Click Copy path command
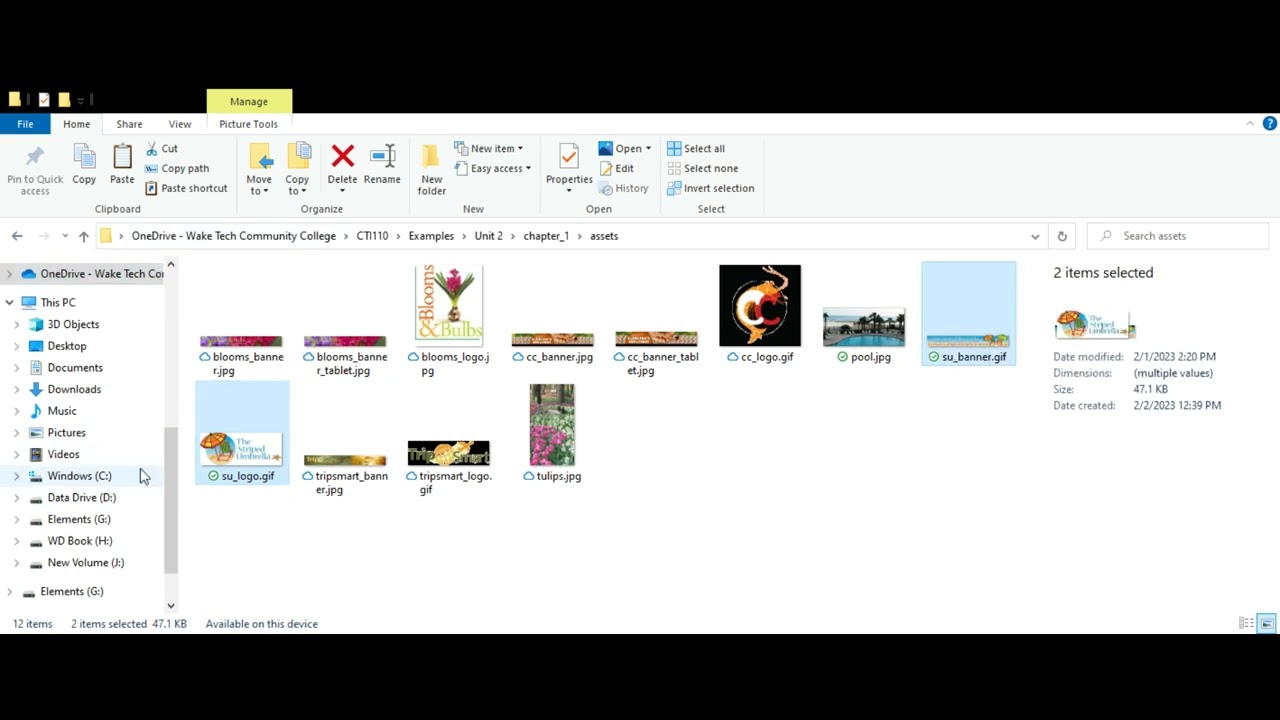This screenshot has width=1280, height=720. 177,168
